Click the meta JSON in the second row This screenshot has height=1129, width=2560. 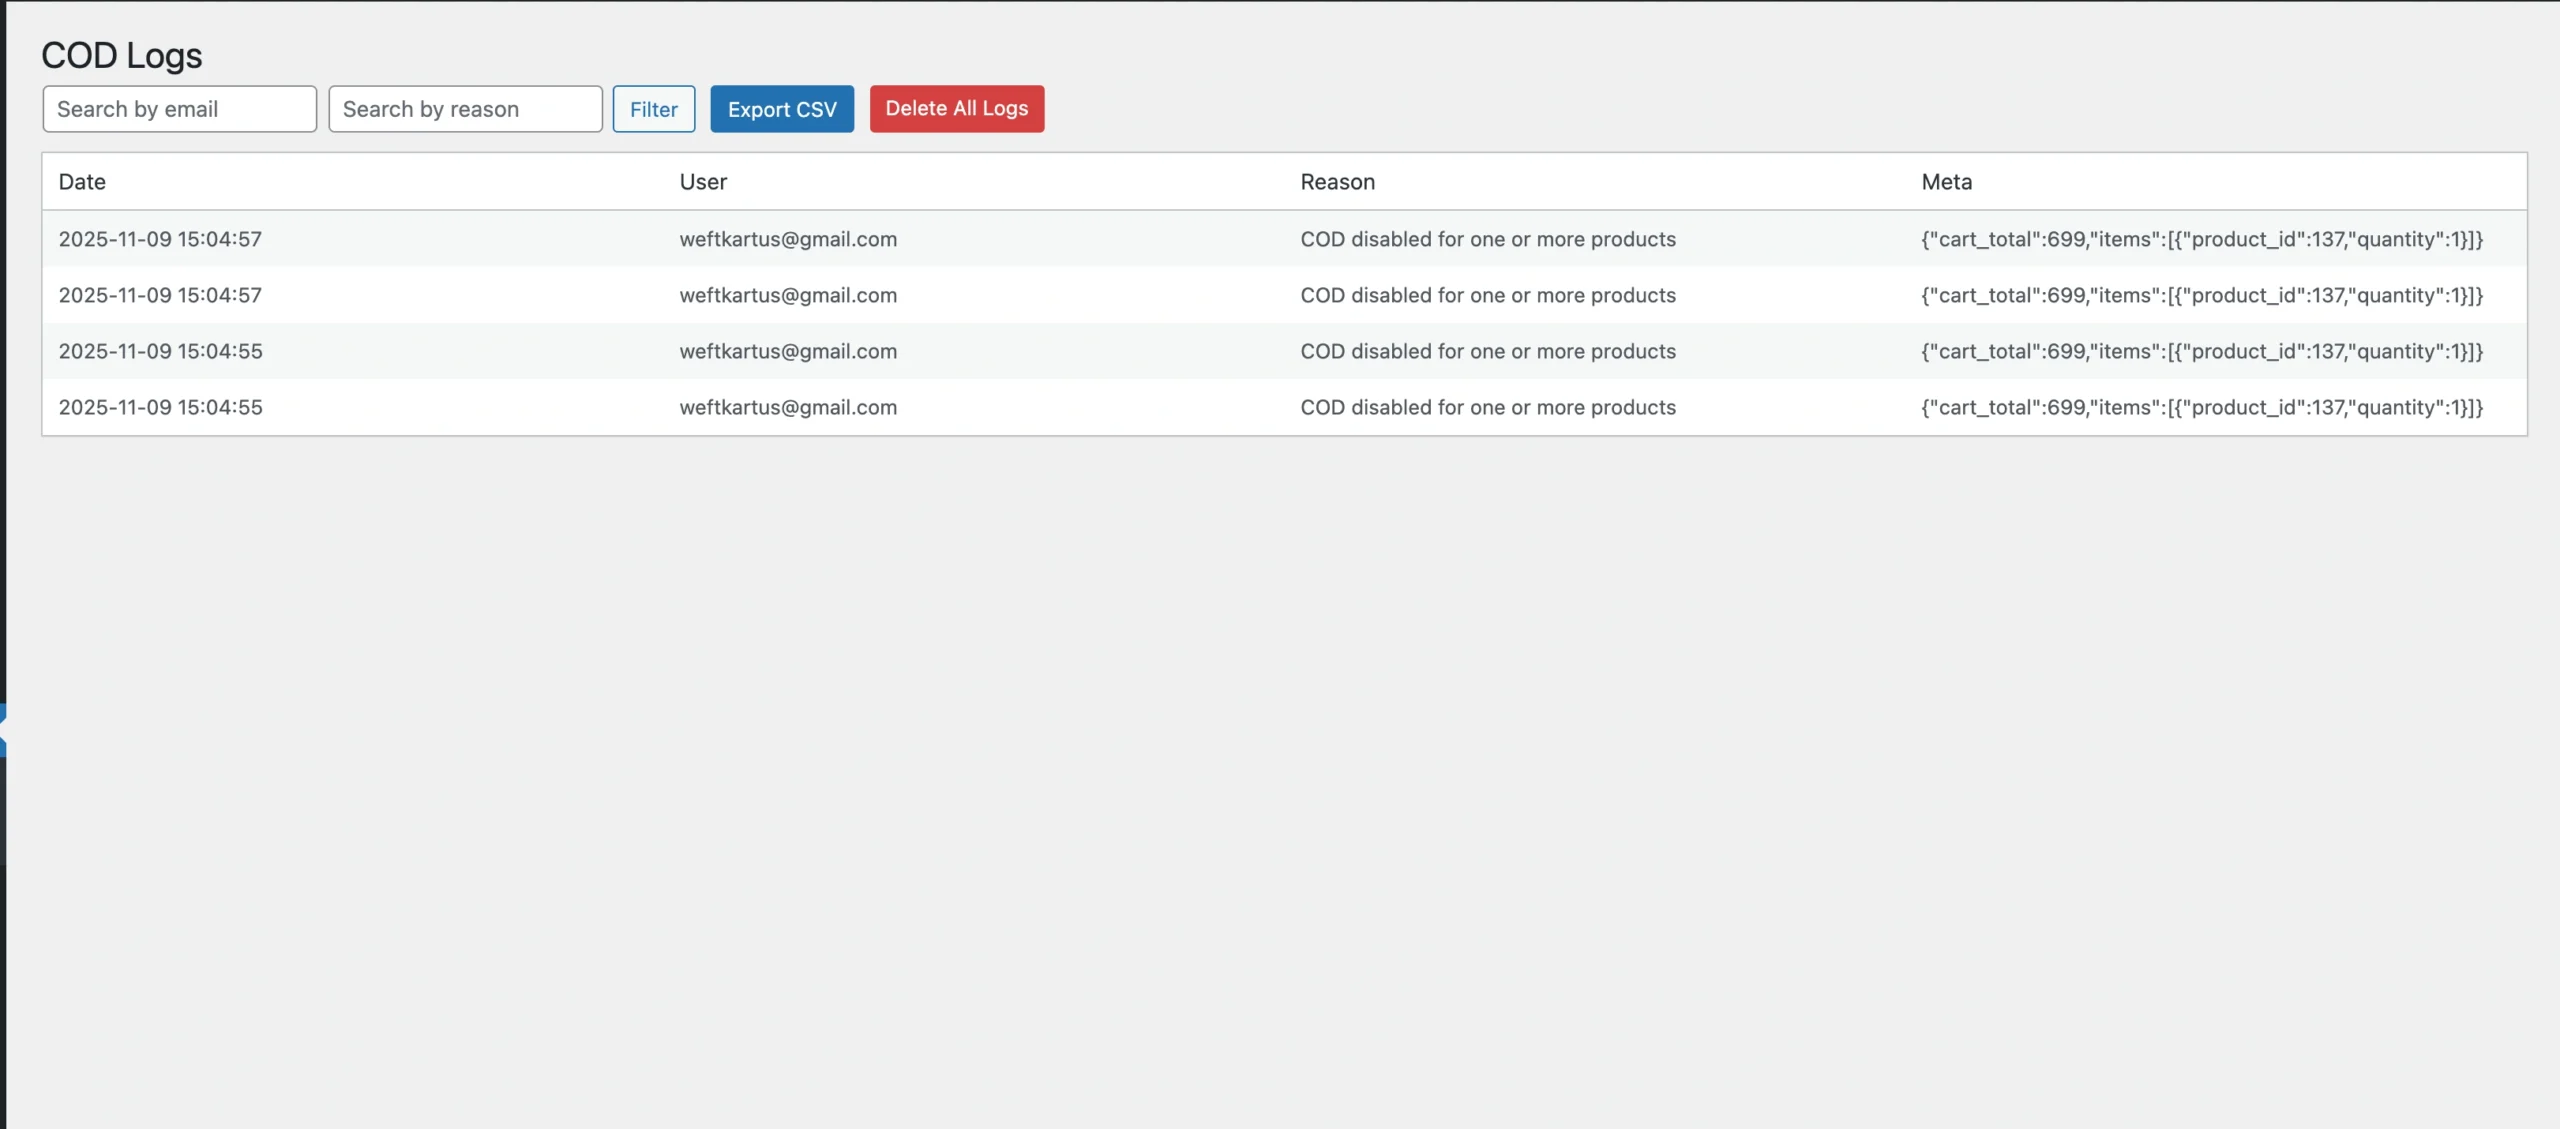2201,295
